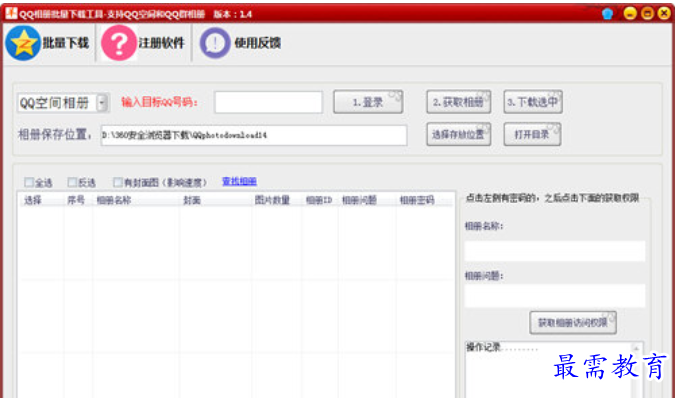Click the 选择存放位置 button
Viewport: 675px width, 398px height.
458,135
